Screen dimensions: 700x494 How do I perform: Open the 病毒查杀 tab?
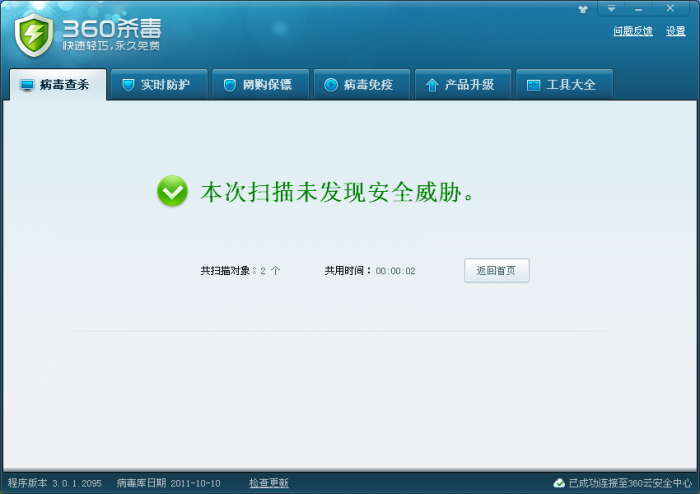click(58, 84)
